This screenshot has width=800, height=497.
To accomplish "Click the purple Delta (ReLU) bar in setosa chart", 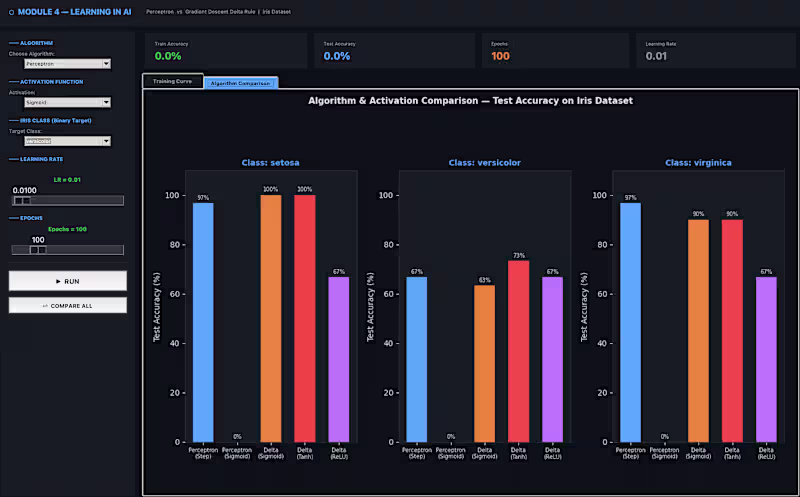I will 339,360.
